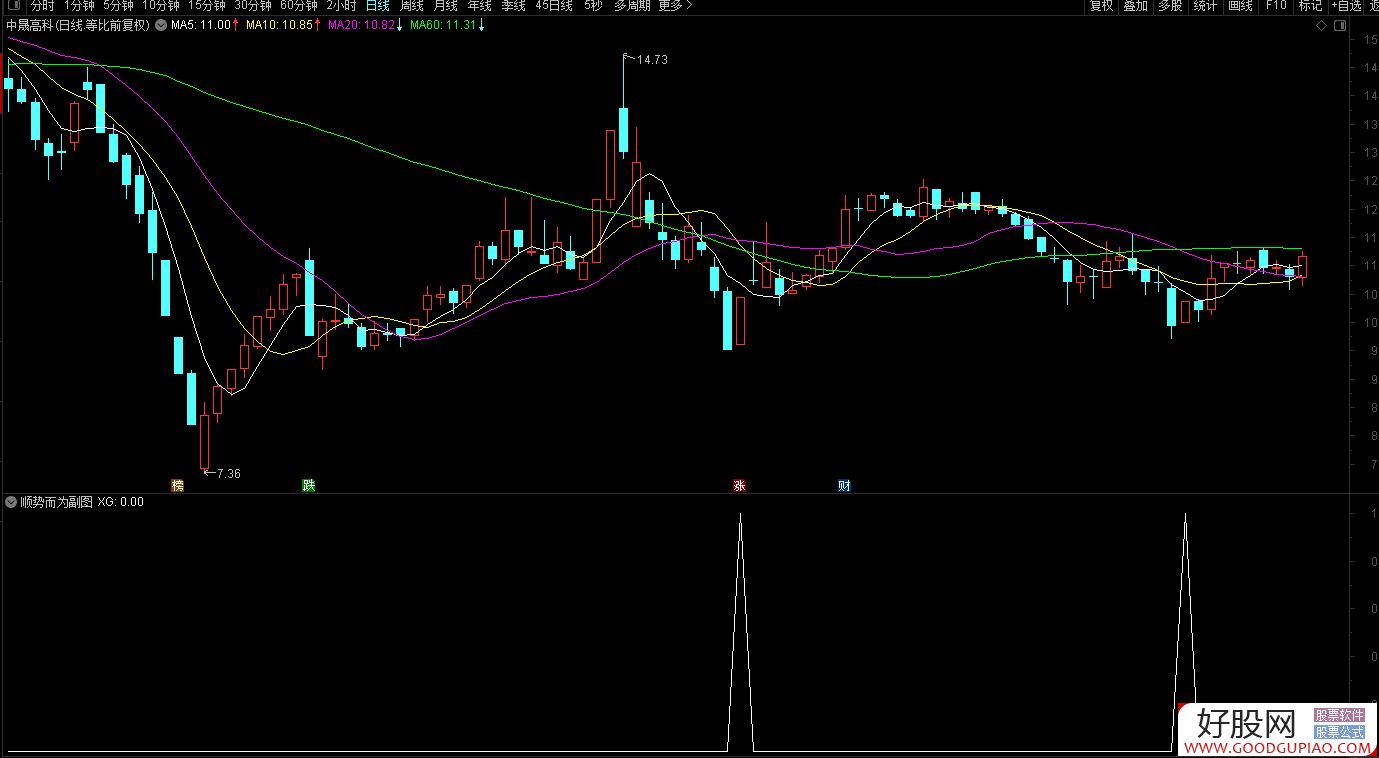The height and width of the screenshot is (758, 1379).
Task: Open main chart indicator dropdown next to 中晟高科
Action: click(x=161, y=25)
